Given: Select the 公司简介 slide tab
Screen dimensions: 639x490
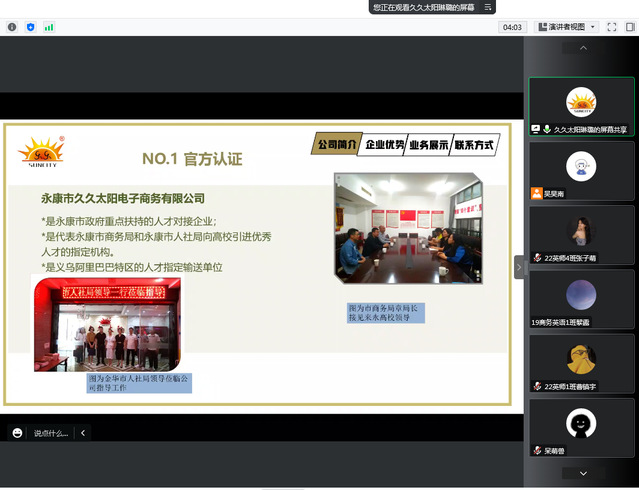Looking at the screenshot, I should (x=337, y=144).
